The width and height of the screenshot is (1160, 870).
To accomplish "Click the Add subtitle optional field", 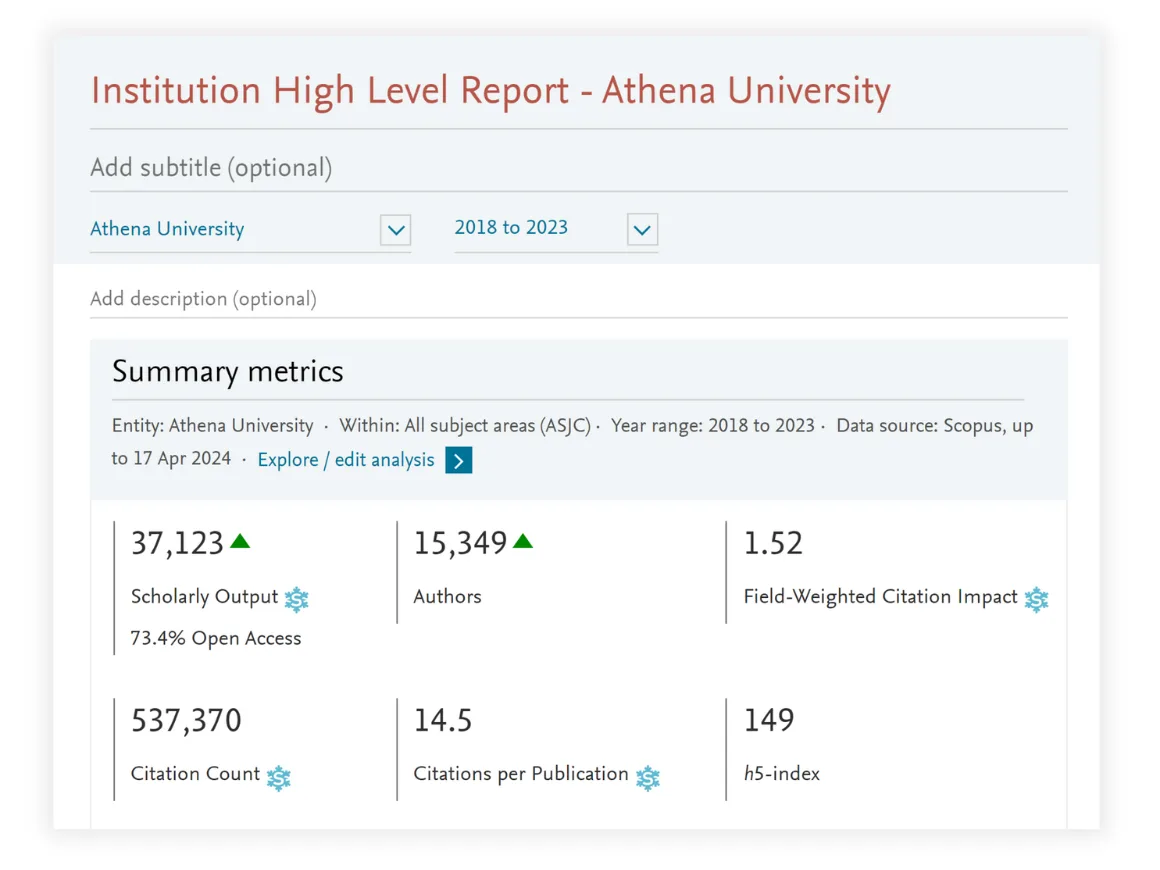I will coord(210,168).
